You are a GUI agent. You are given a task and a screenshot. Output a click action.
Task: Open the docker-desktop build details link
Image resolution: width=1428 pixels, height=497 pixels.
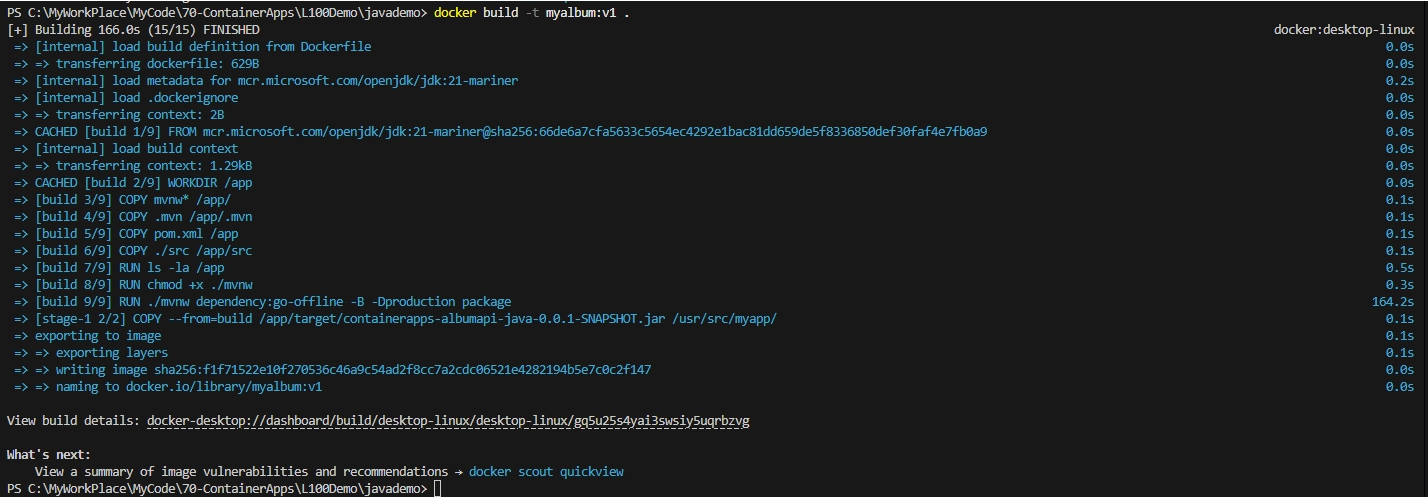click(448, 421)
